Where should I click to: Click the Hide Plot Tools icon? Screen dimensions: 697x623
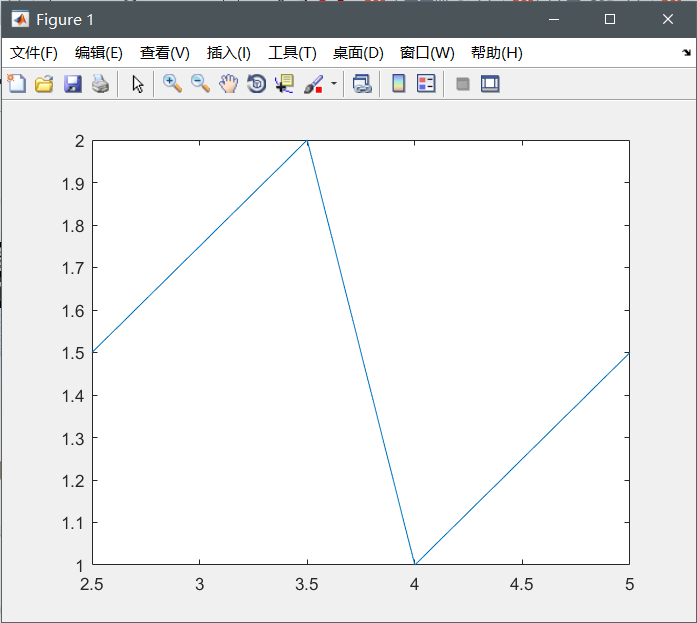[x=463, y=84]
